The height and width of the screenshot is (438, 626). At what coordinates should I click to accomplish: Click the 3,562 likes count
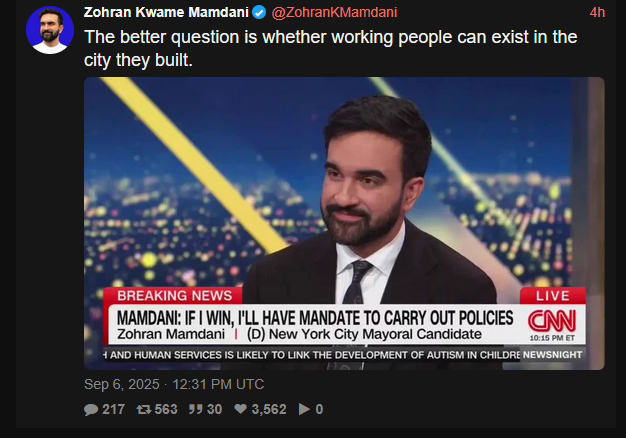(269, 409)
